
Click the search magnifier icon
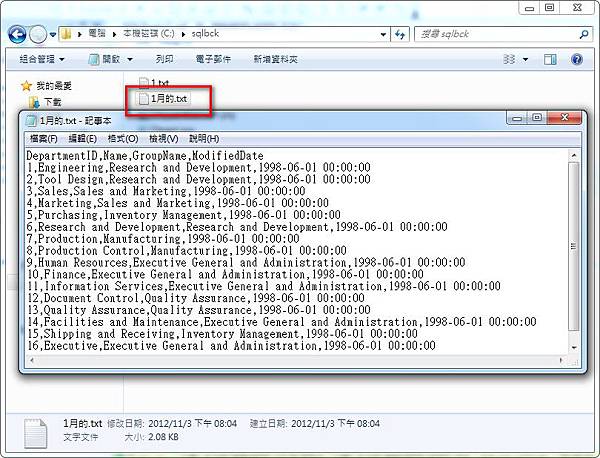[x=584, y=34]
